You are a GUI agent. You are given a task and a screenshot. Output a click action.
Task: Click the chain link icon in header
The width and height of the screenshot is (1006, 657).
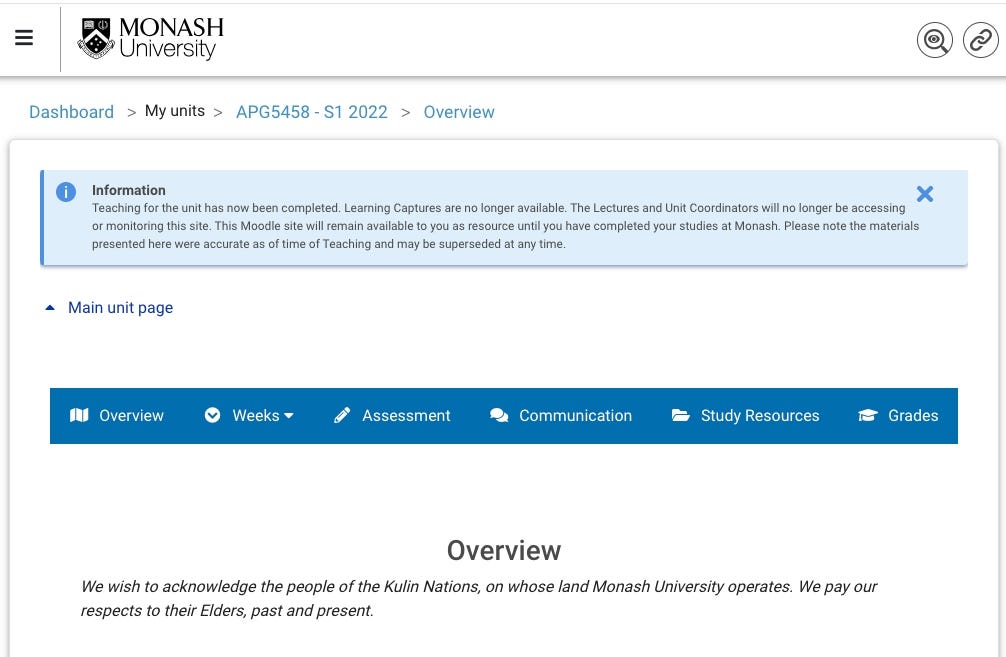tap(980, 40)
